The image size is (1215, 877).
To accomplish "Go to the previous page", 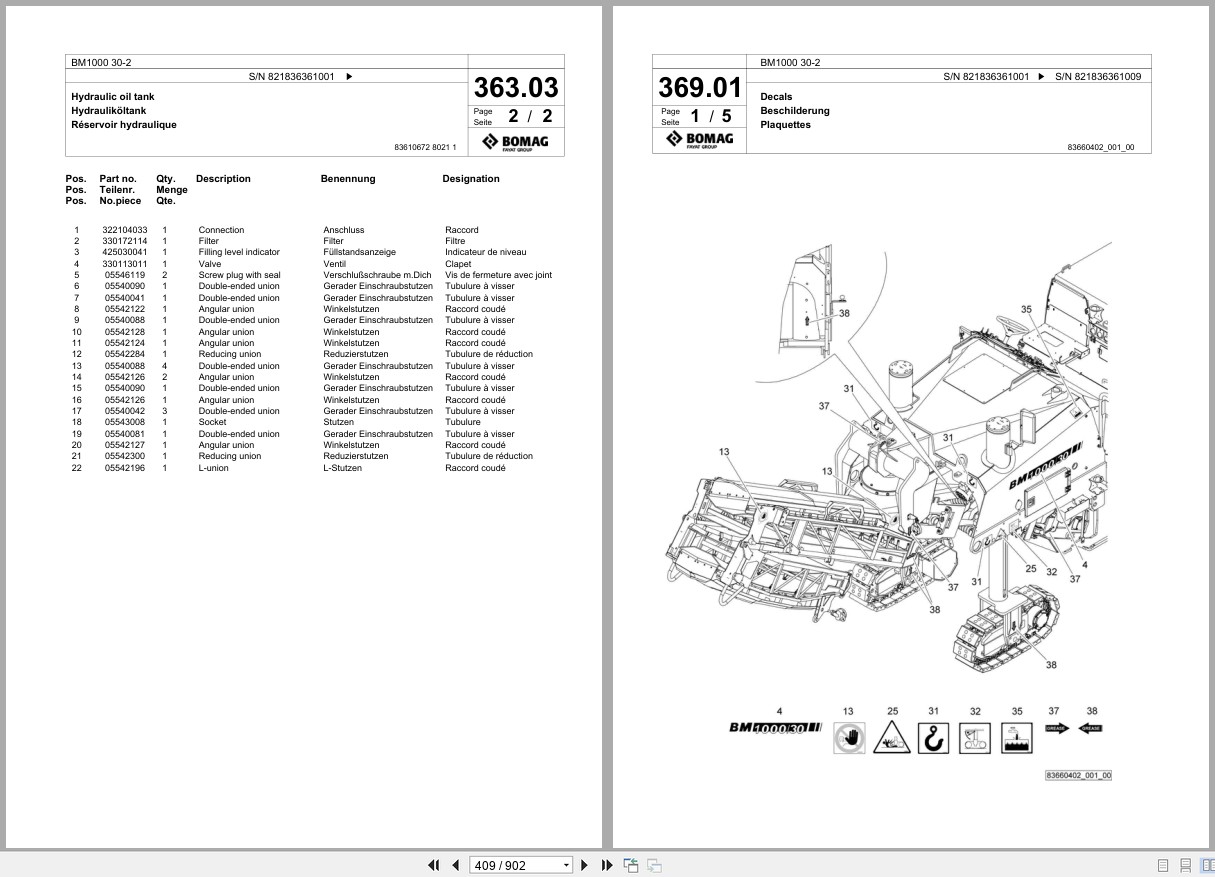I will pos(456,865).
